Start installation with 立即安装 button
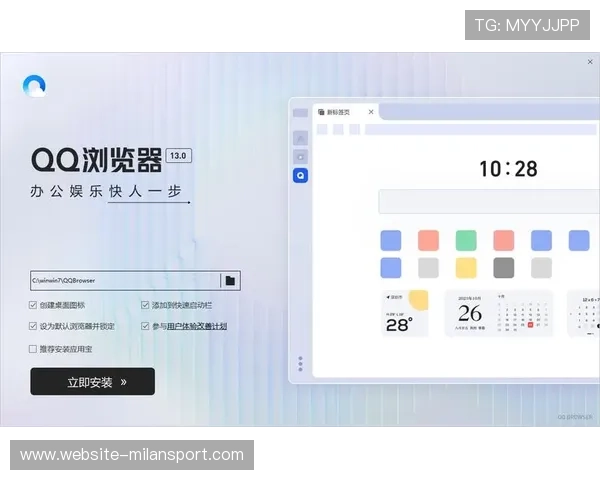The image size is (600, 480). (x=93, y=382)
